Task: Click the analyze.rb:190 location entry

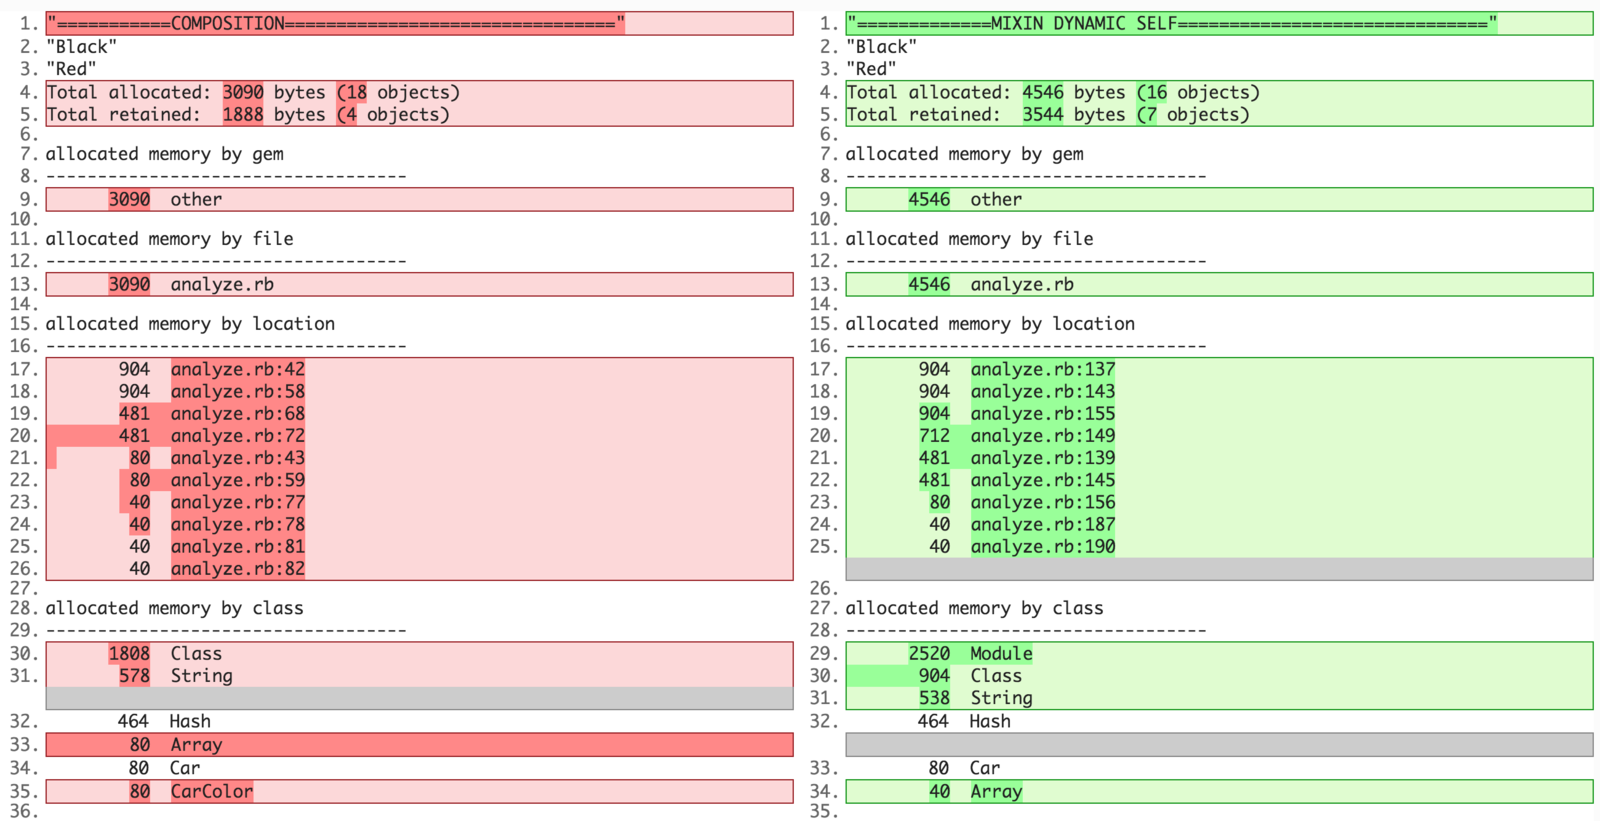Action: click(x=1042, y=546)
